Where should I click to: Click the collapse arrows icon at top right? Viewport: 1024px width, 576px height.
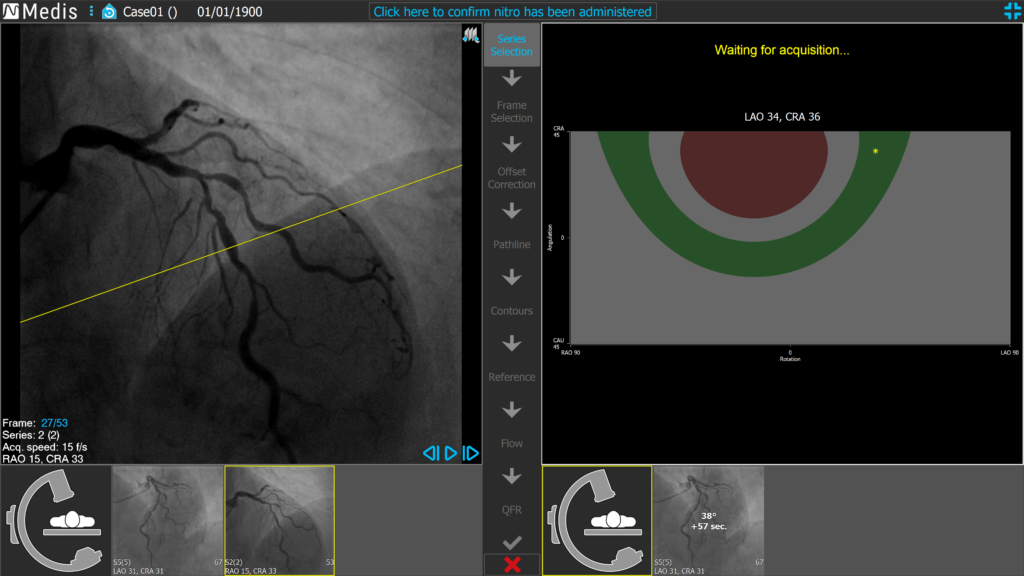(x=1012, y=11)
